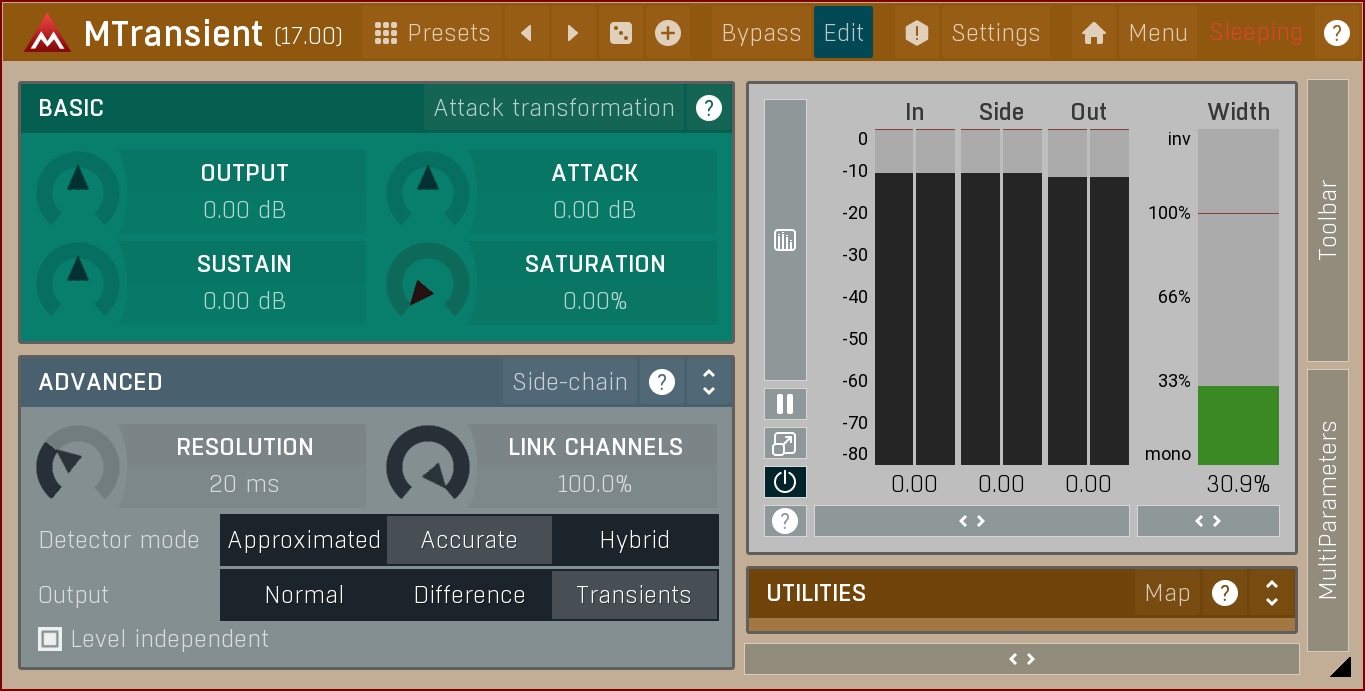Screen dimensions: 1365x691
Task: Adjust the Attack knob
Action: (427, 189)
